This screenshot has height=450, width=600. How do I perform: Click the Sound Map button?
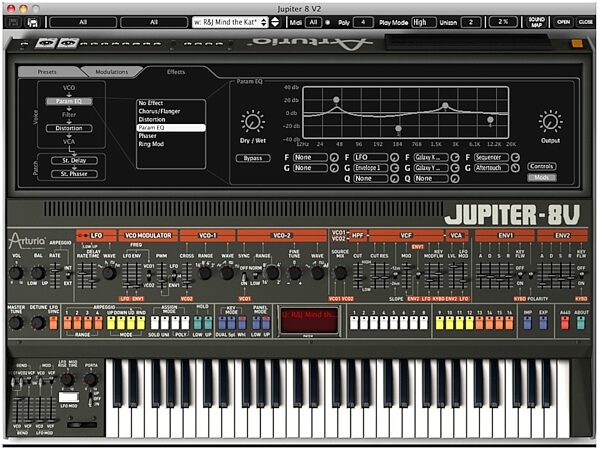(x=536, y=22)
